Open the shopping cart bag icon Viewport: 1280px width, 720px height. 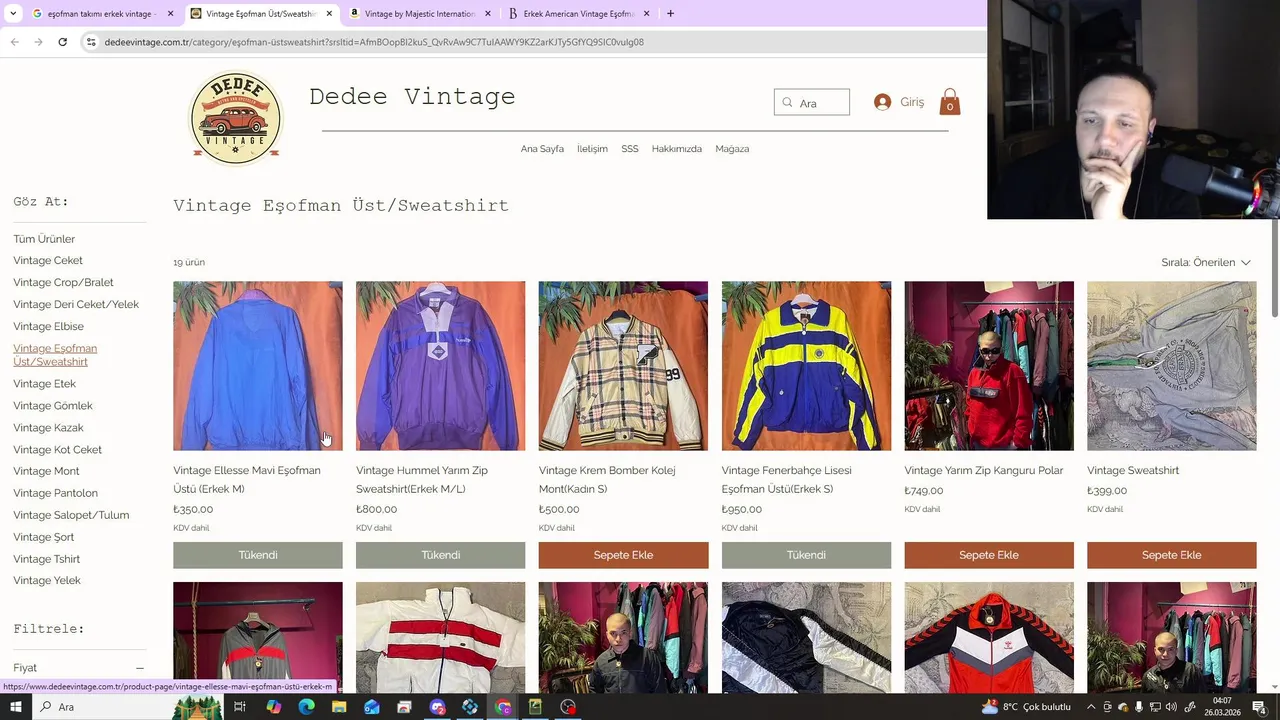950,102
